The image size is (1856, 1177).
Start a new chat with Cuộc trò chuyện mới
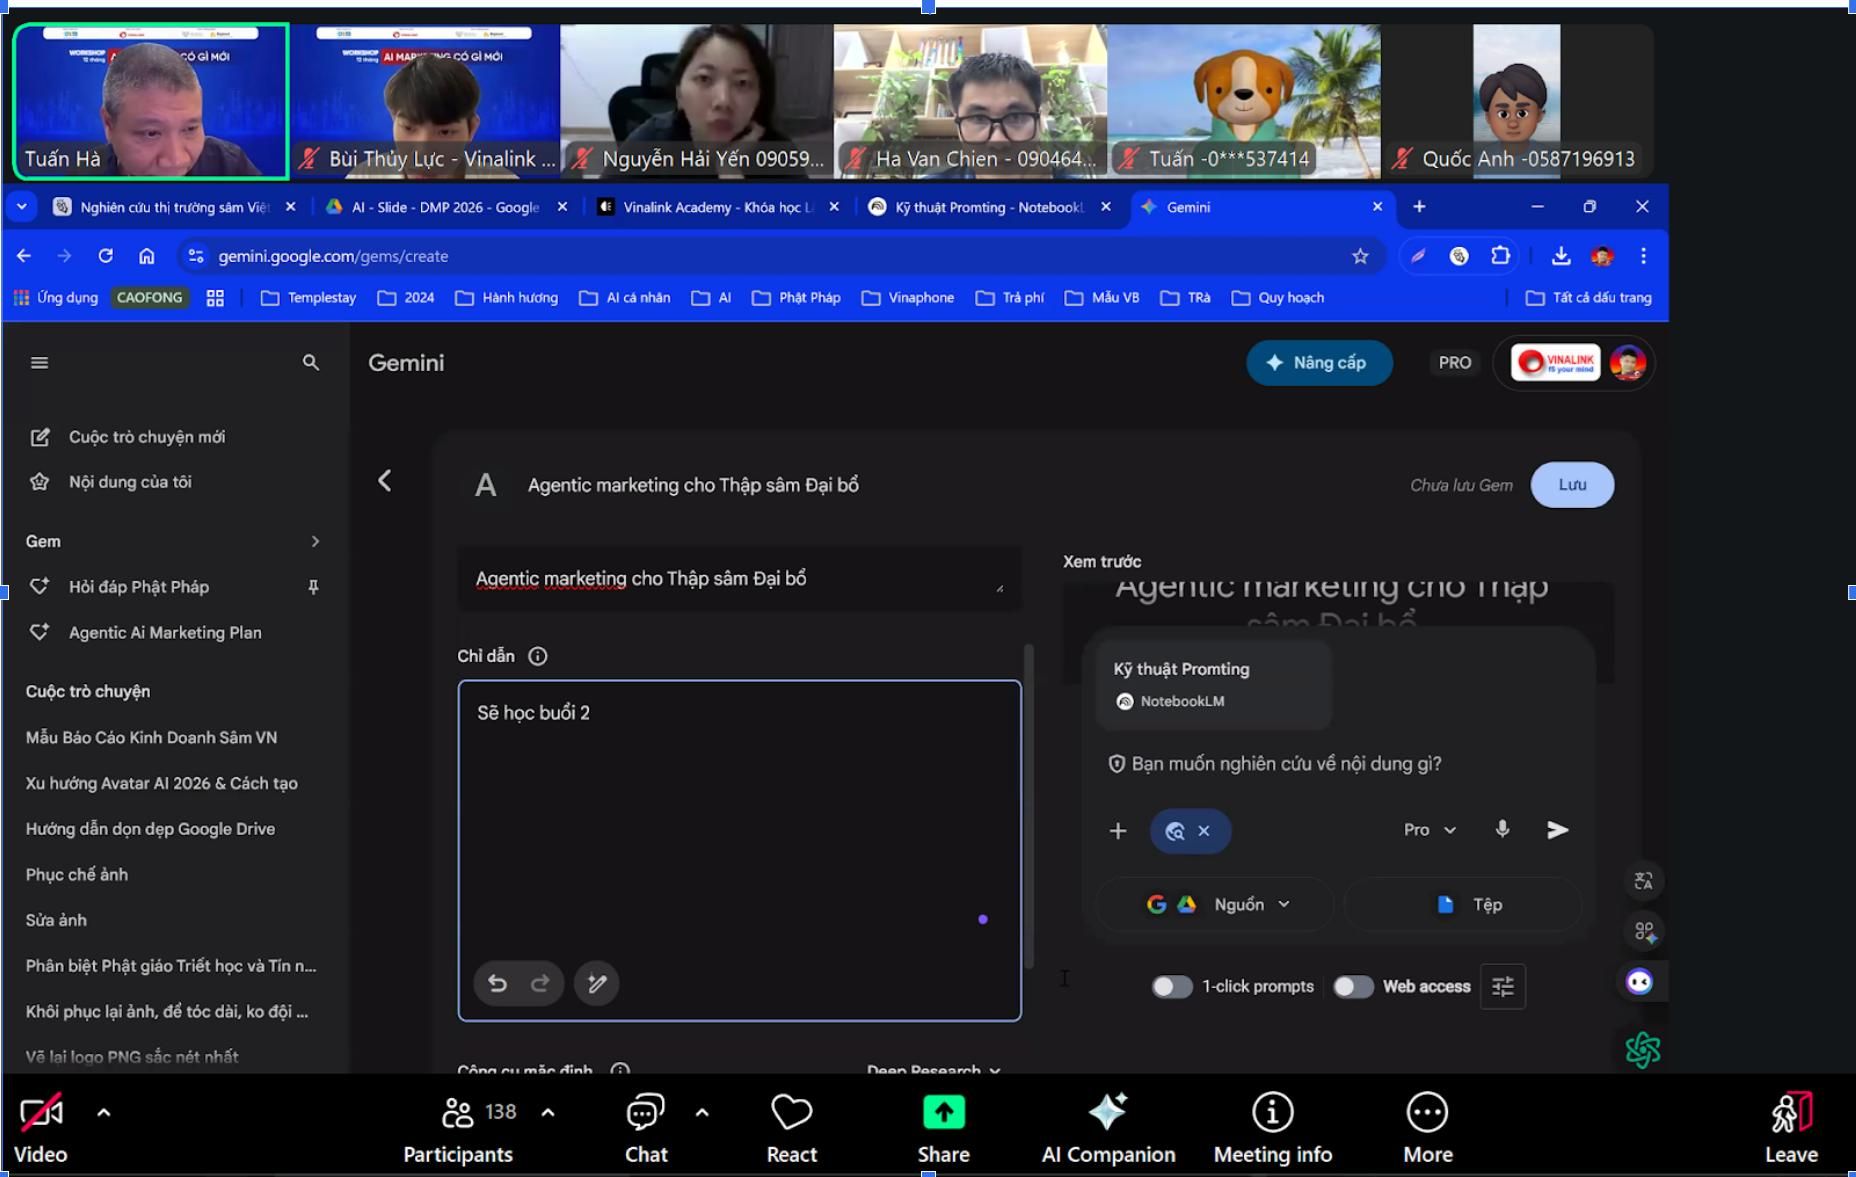(x=147, y=436)
